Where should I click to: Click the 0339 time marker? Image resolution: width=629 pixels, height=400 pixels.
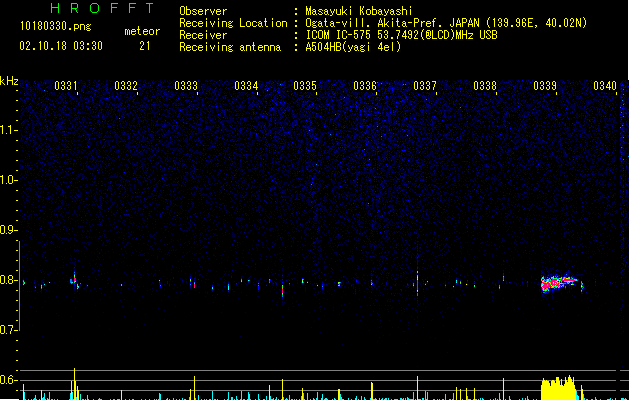tap(545, 86)
